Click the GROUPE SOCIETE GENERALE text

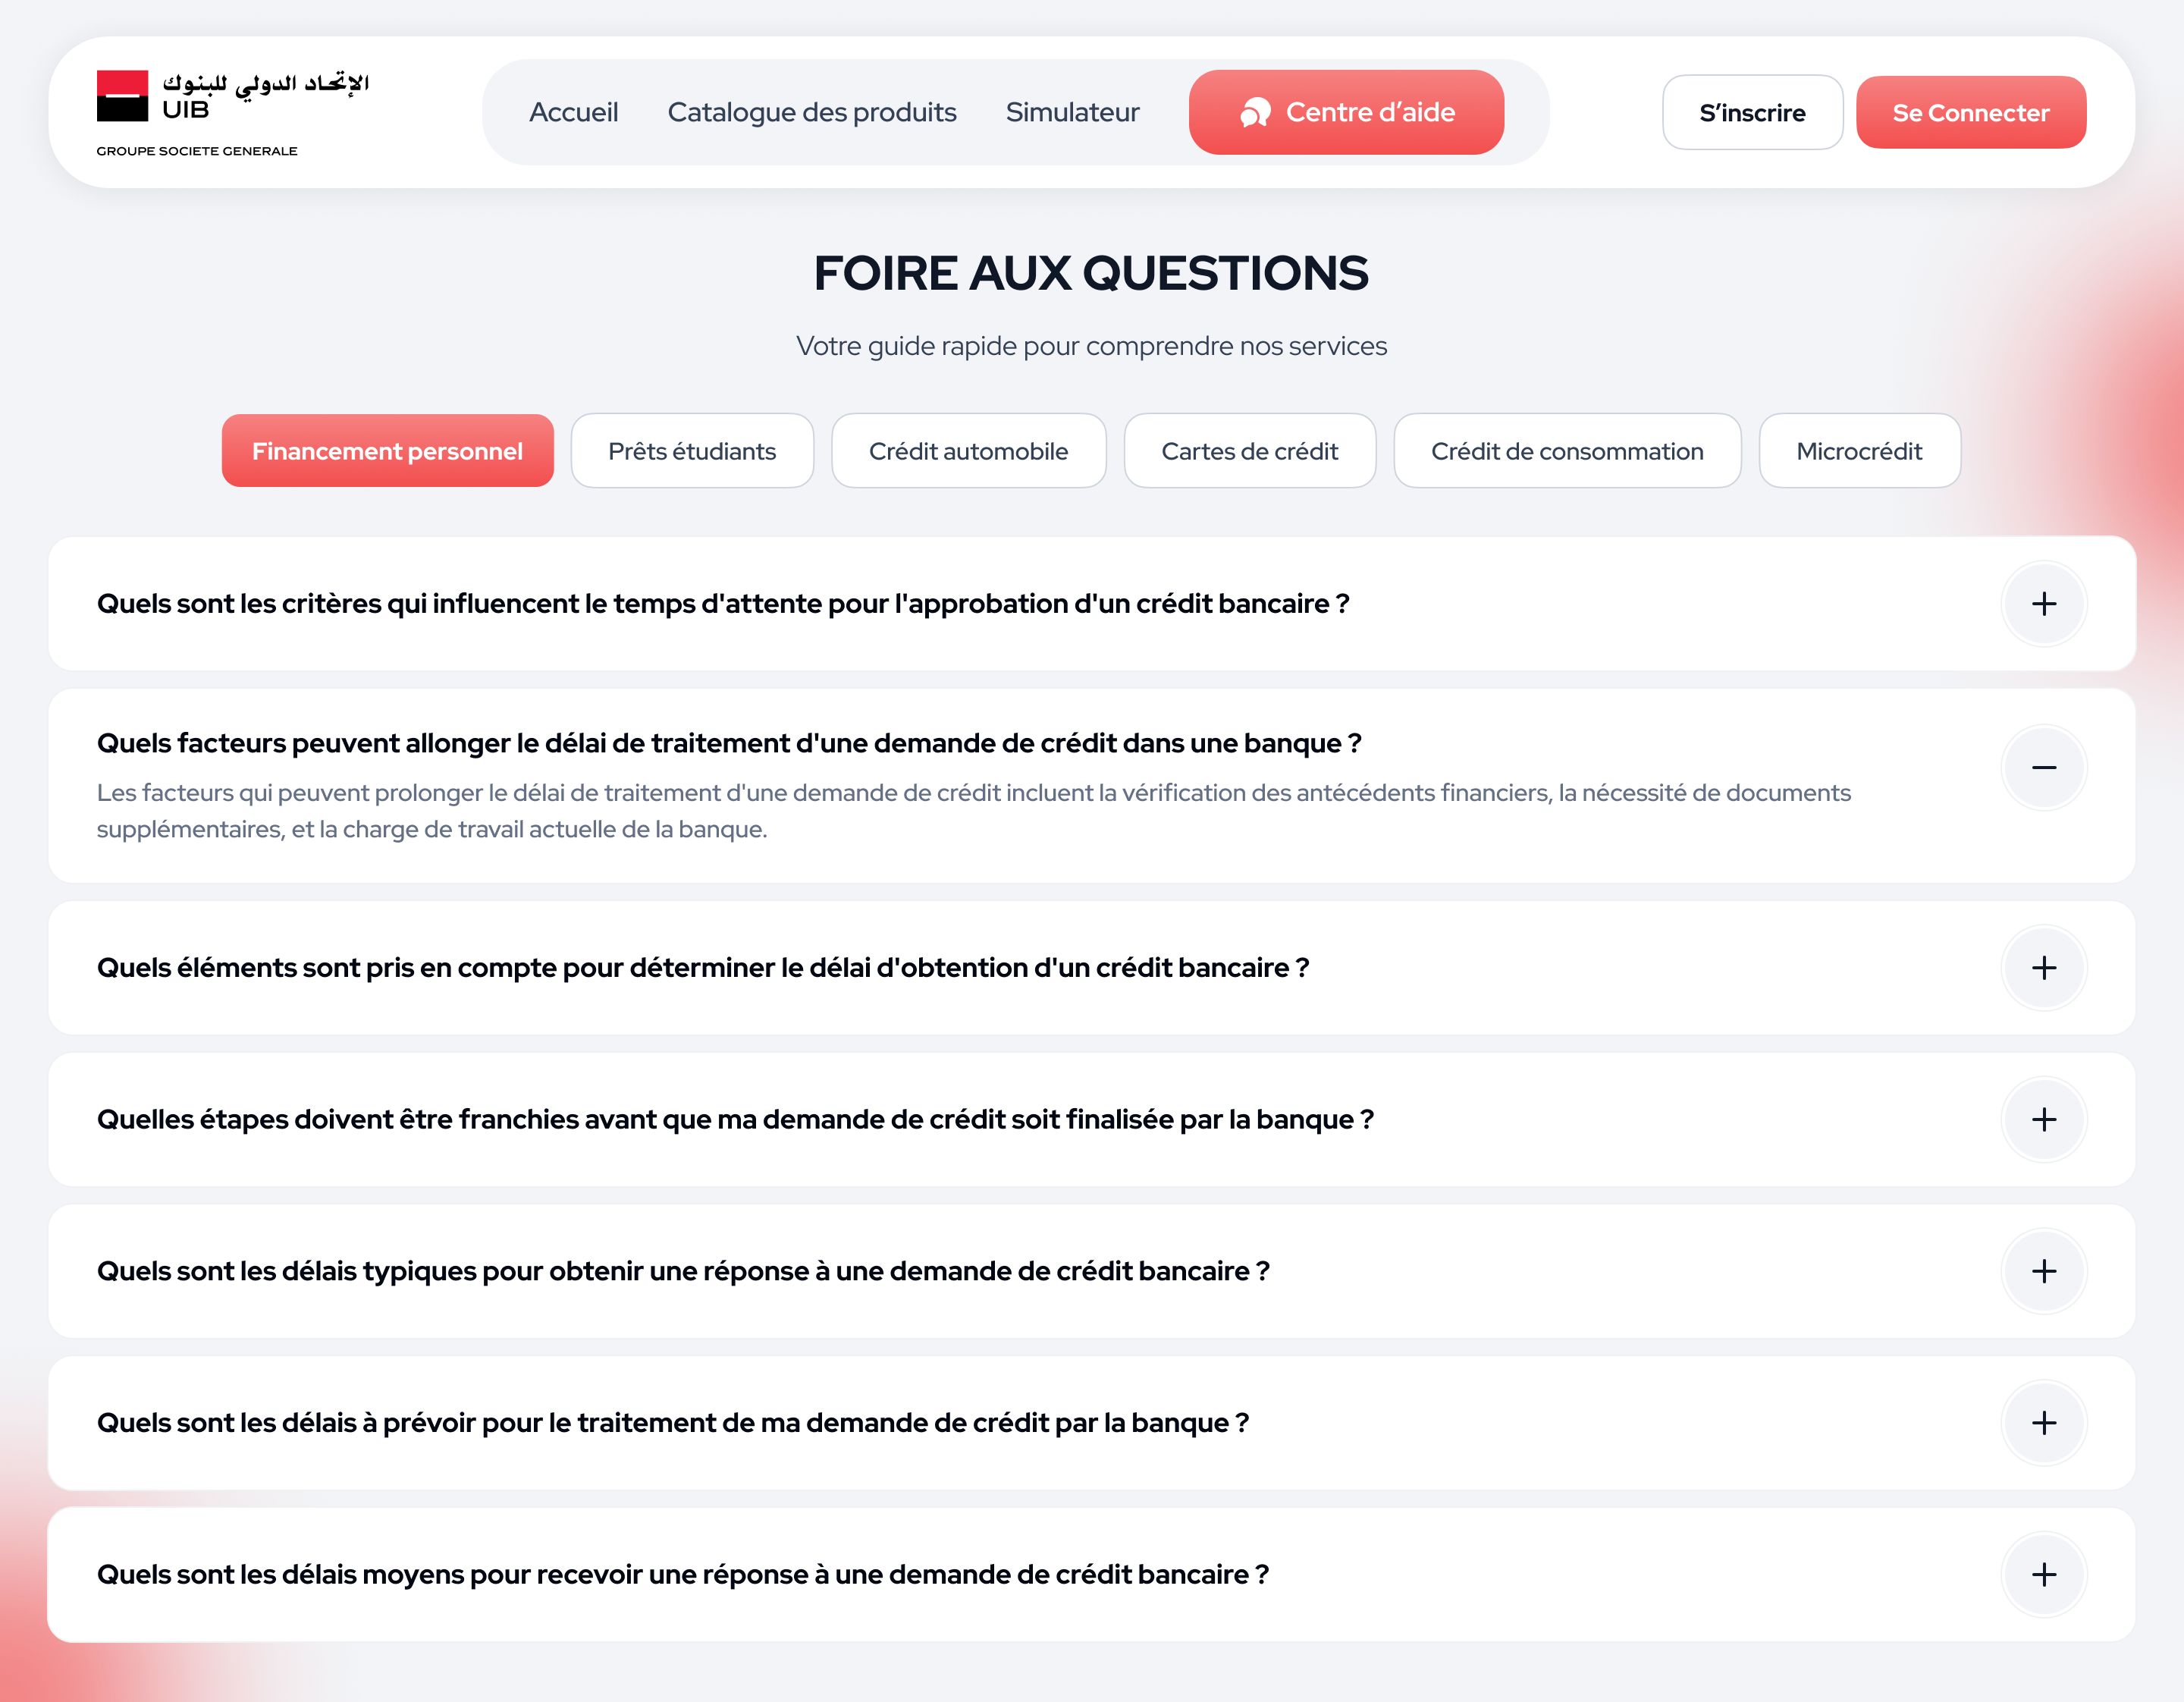click(197, 151)
